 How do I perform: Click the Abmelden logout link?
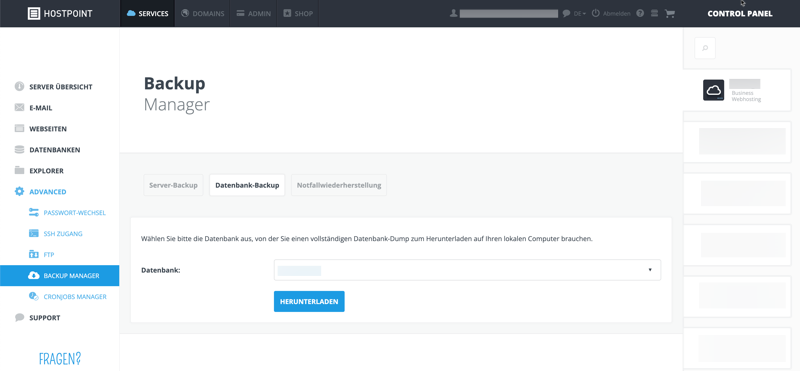point(611,14)
